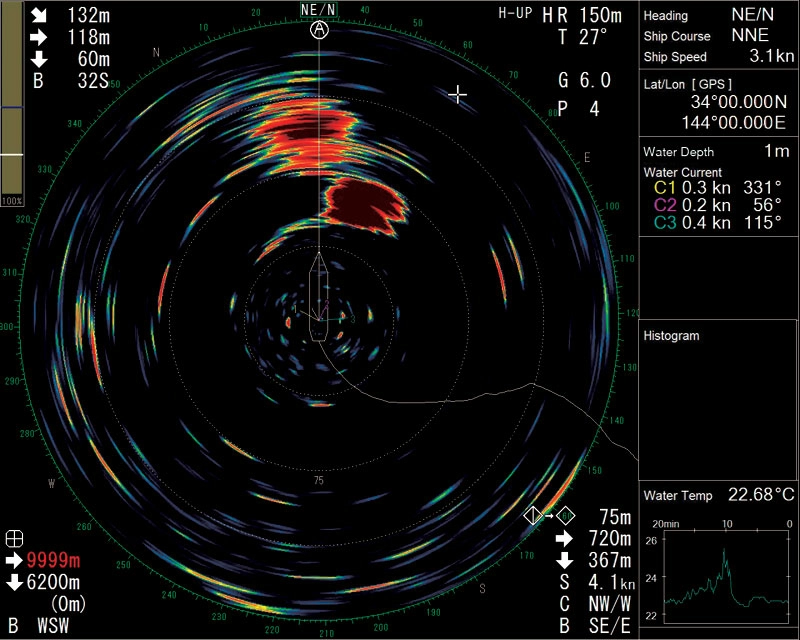Click the echo color scale bar

pos(13,100)
